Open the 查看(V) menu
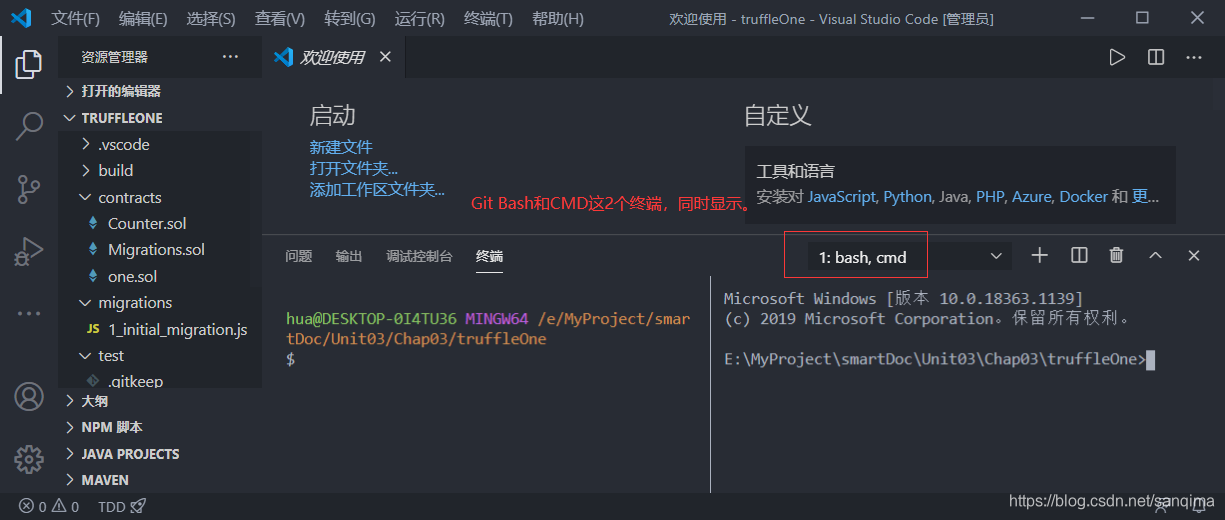Image resolution: width=1225 pixels, height=520 pixels. coord(280,19)
